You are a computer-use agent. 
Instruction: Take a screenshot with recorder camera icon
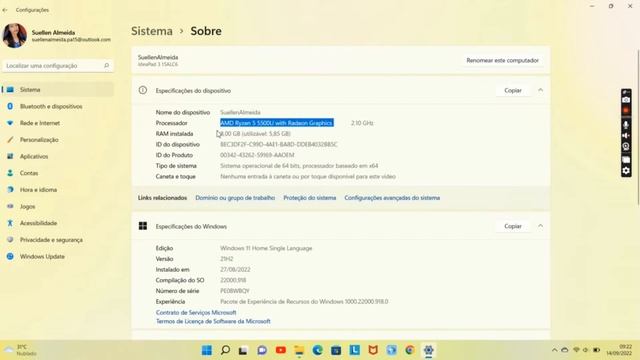[626, 100]
